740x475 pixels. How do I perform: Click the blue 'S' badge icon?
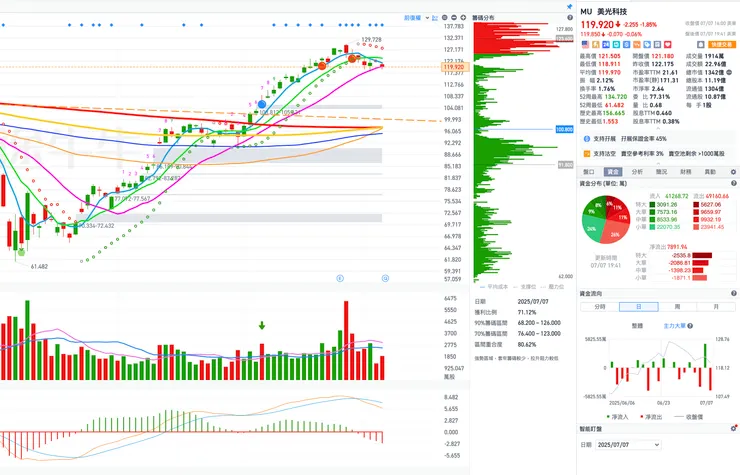point(626,44)
